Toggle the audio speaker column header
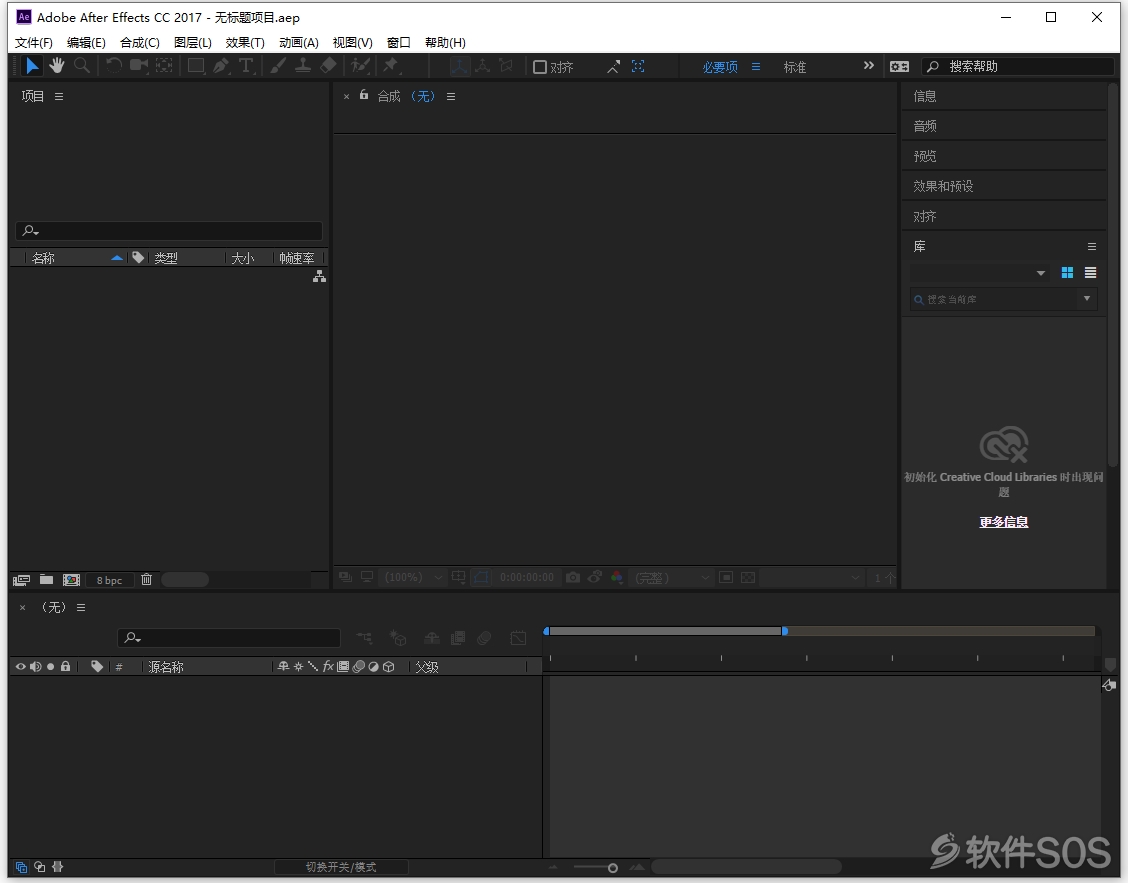 (x=35, y=667)
